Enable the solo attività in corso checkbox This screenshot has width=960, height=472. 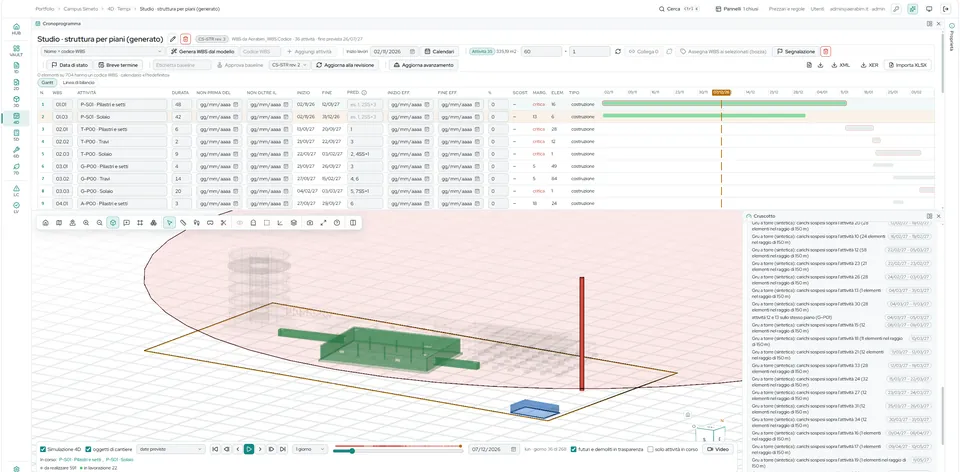650,449
